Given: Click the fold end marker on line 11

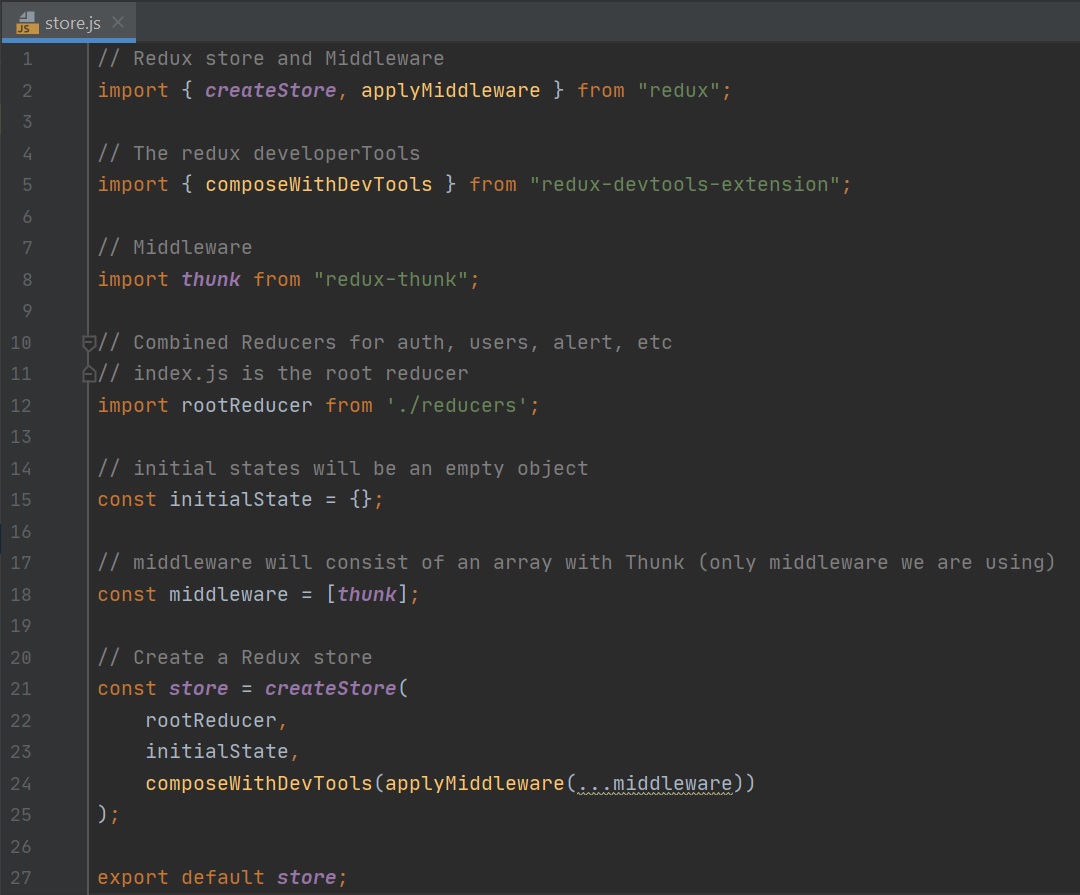Looking at the screenshot, I should [x=89, y=374].
